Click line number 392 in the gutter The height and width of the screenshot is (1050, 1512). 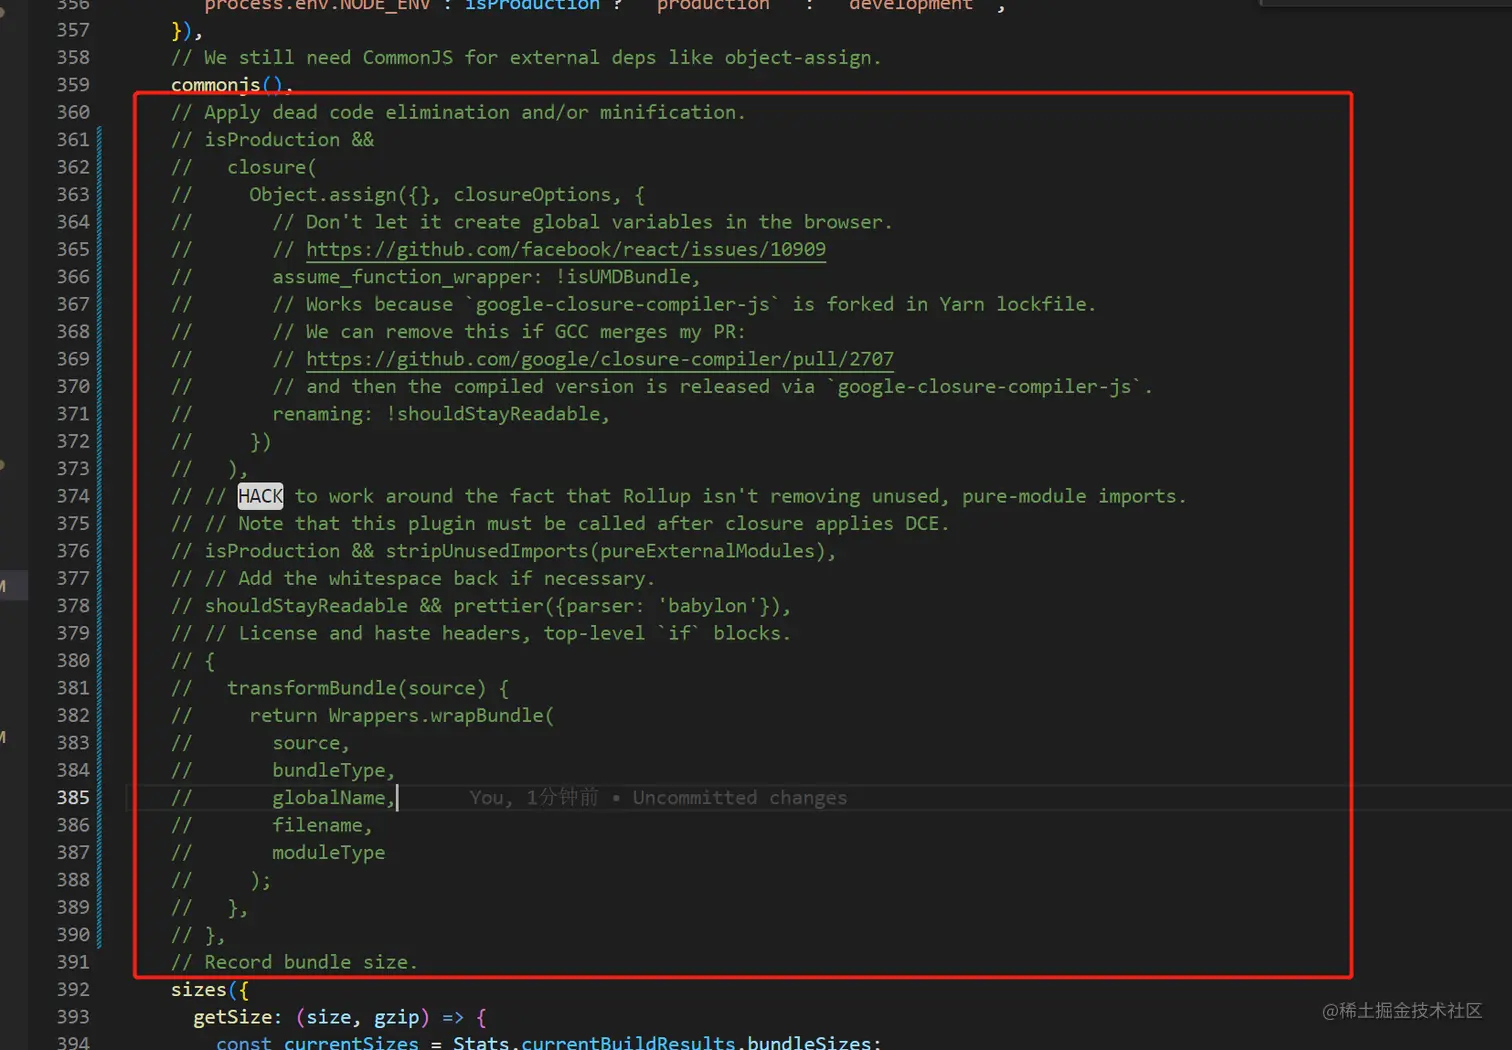(x=73, y=990)
